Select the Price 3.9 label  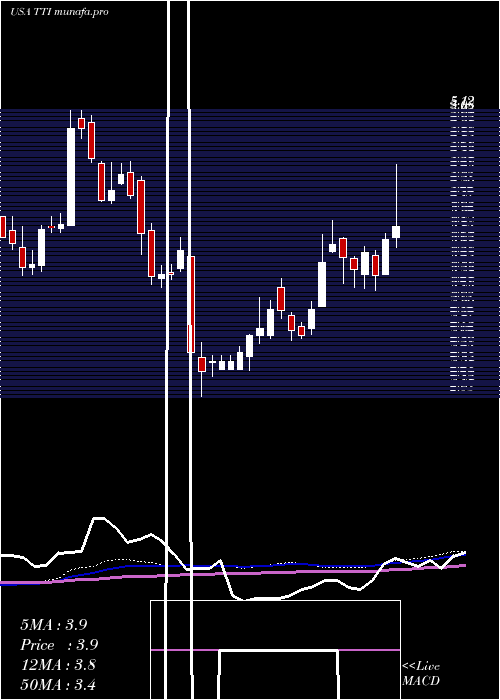(59, 645)
